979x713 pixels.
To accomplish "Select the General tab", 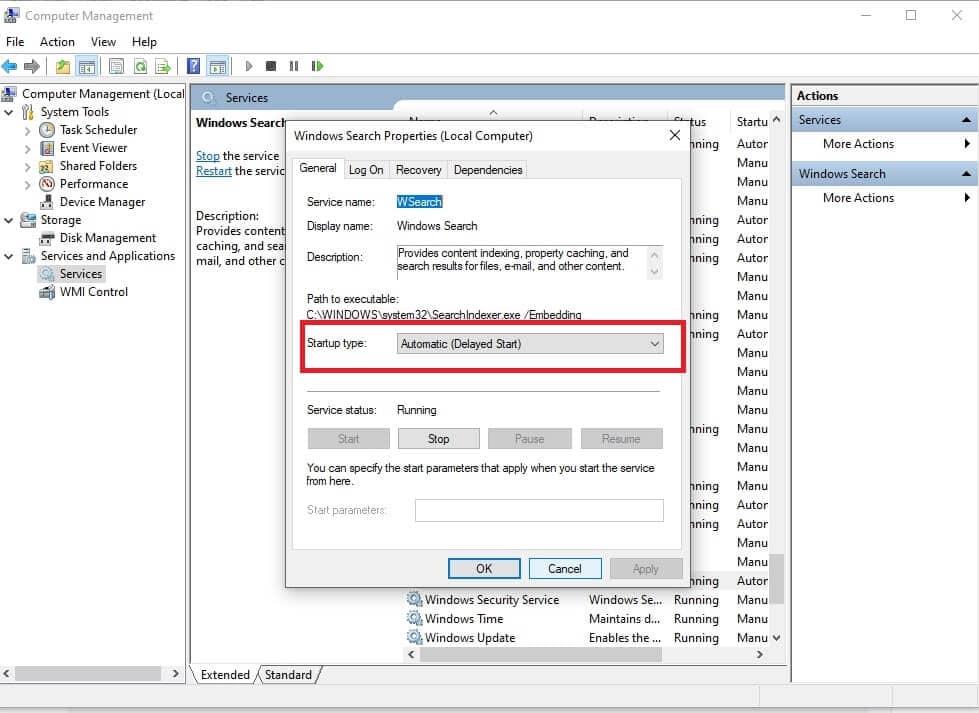I will coord(318,168).
